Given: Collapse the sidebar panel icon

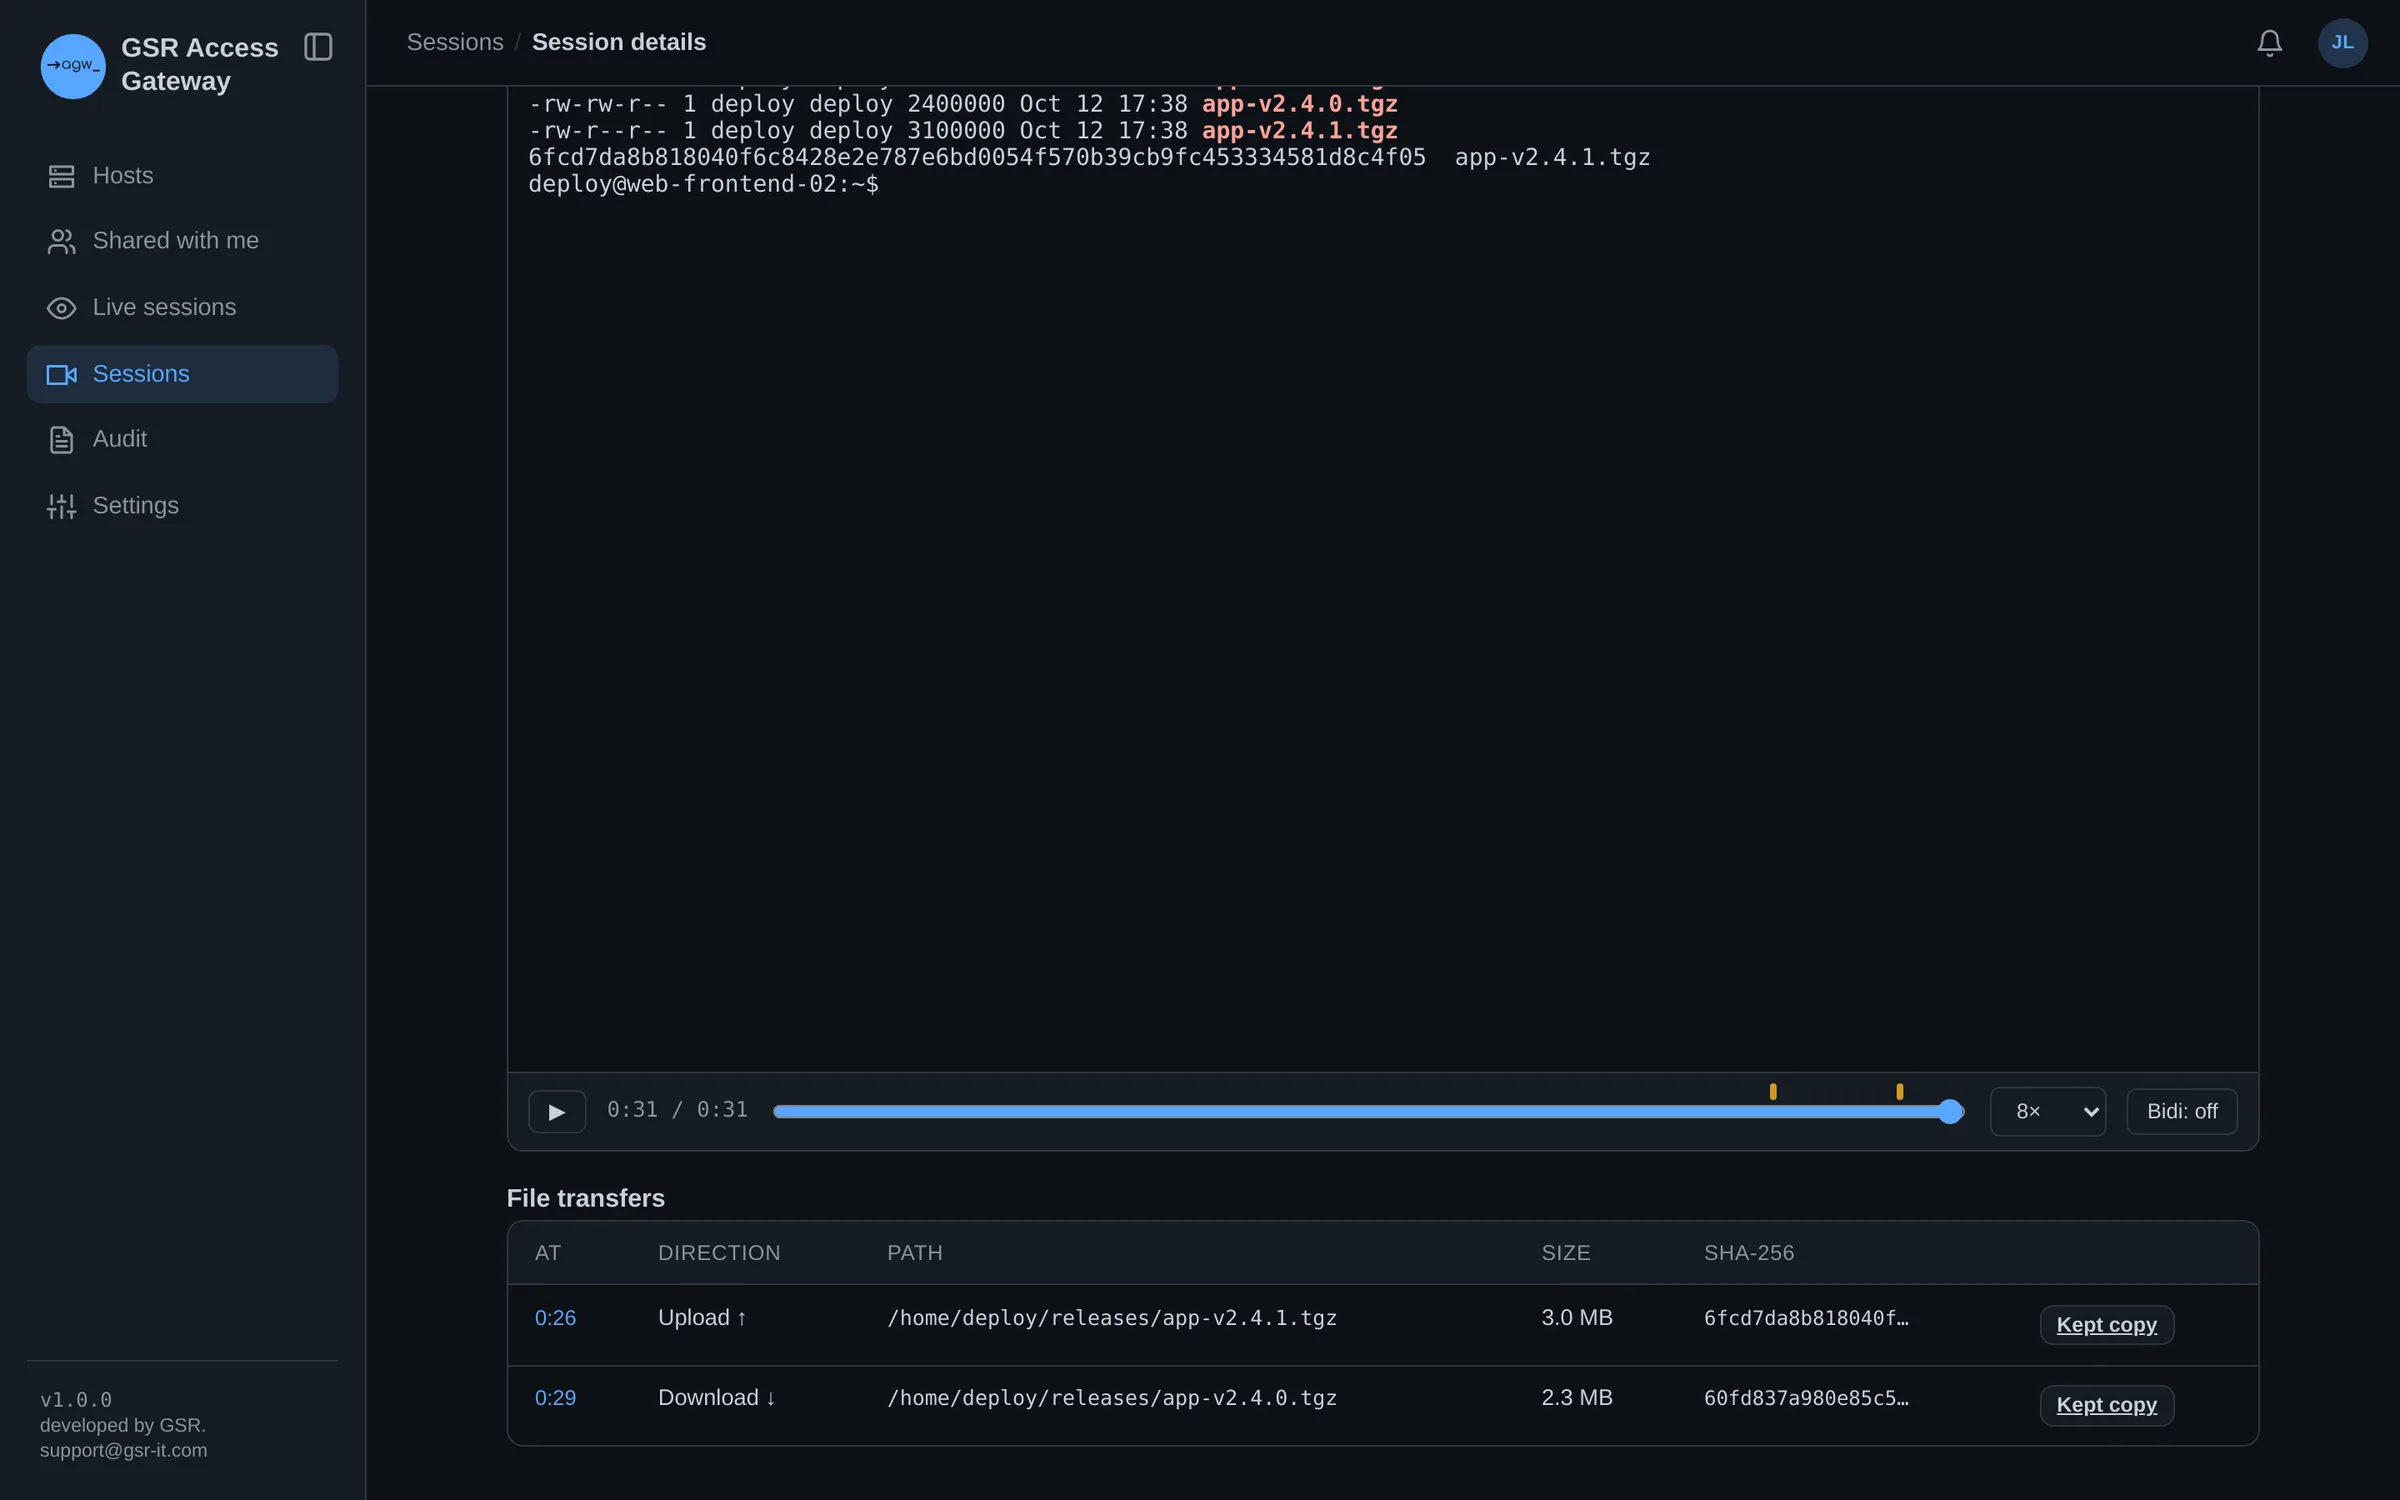Looking at the screenshot, I should point(318,47).
